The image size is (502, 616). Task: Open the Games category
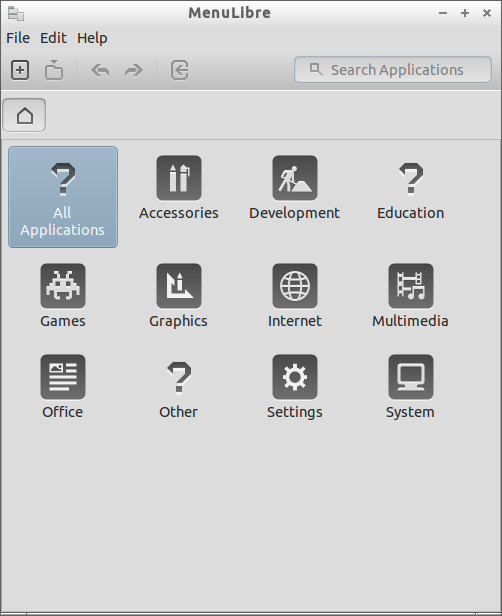tap(63, 296)
